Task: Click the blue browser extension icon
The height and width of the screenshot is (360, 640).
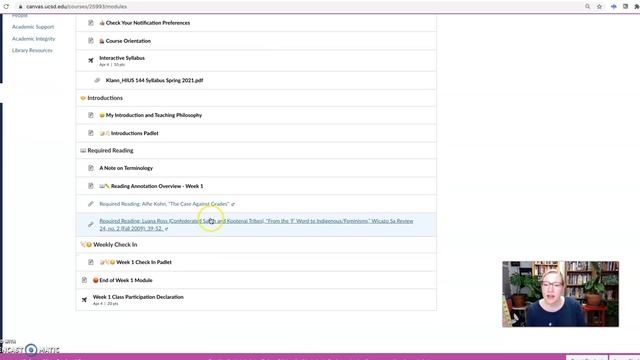Action: (613, 7)
